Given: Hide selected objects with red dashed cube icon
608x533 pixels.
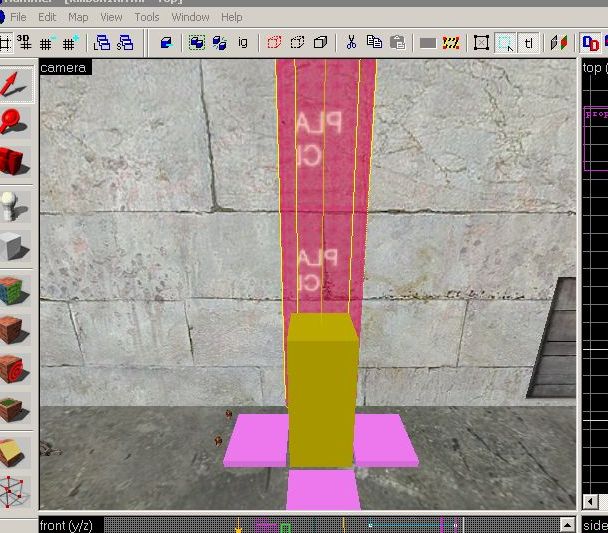Looking at the screenshot, I should [274, 43].
